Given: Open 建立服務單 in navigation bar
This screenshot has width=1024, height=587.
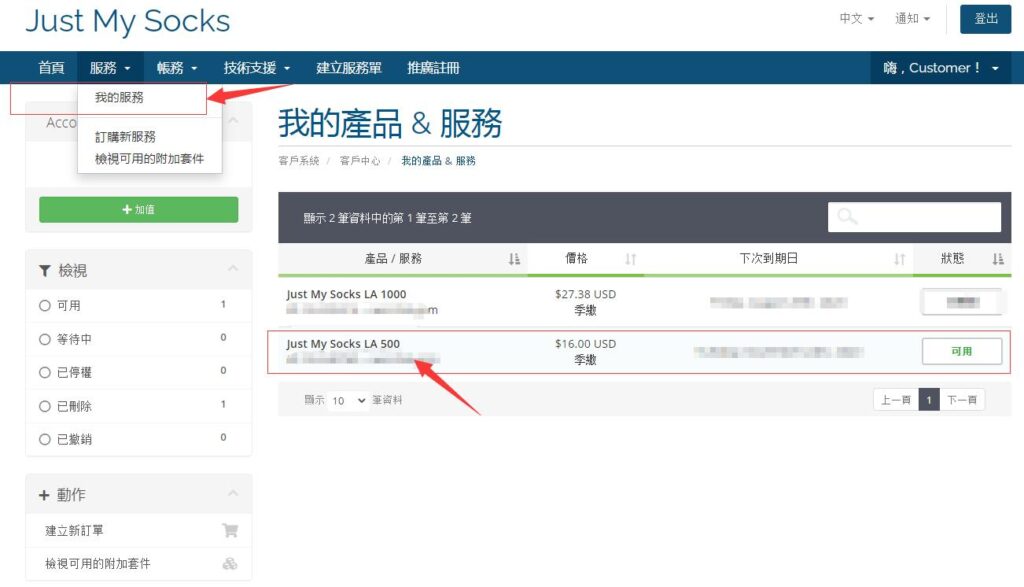Looking at the screenshot, I should point(349,67).
